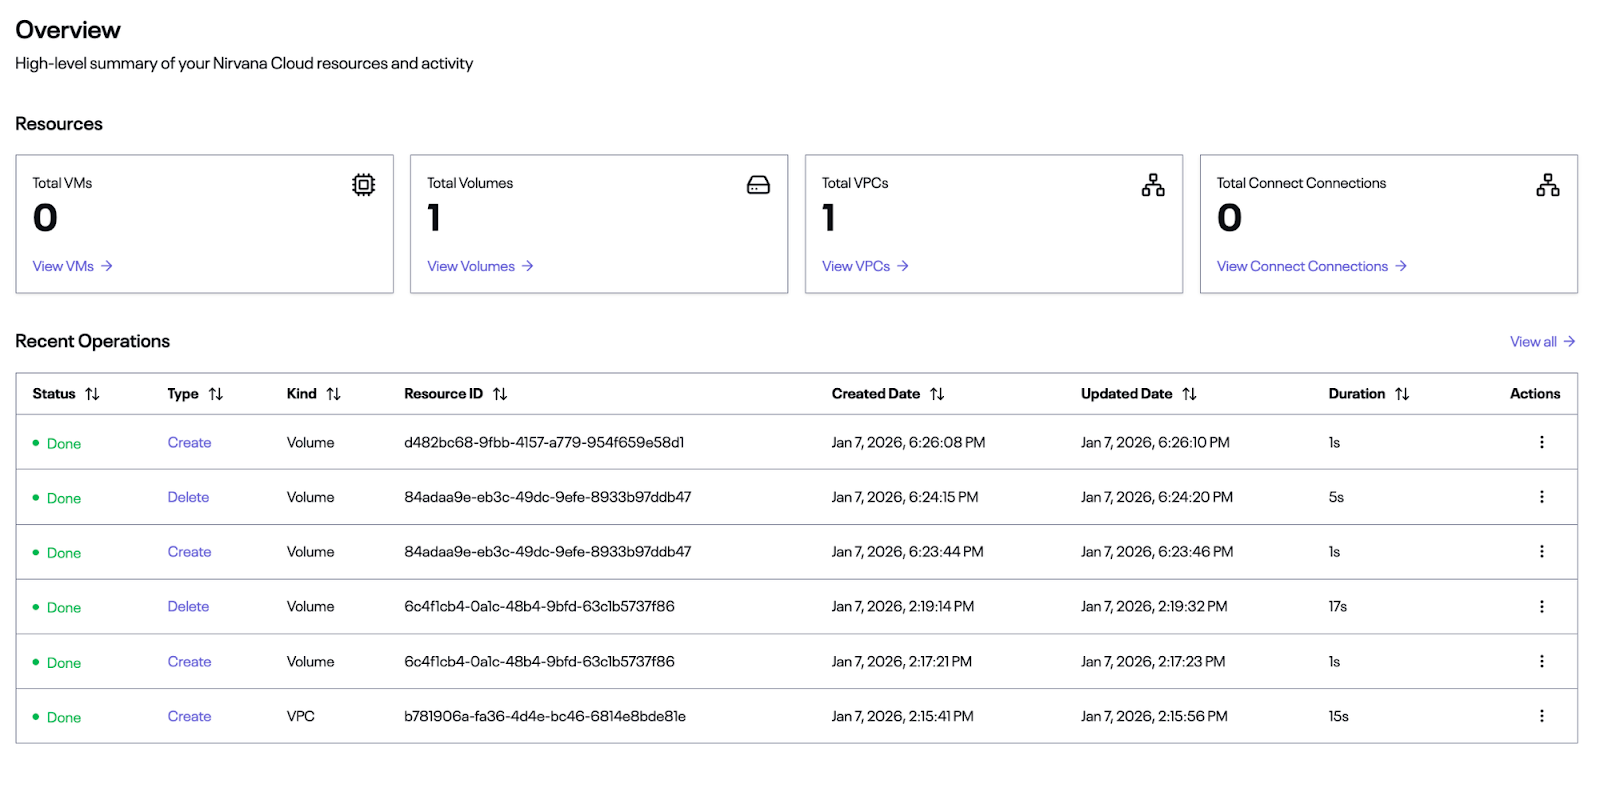1600x792 pixels.
Task: Open actions menu for the 6:26:08 PM operation
Action: click(1541, 442)
